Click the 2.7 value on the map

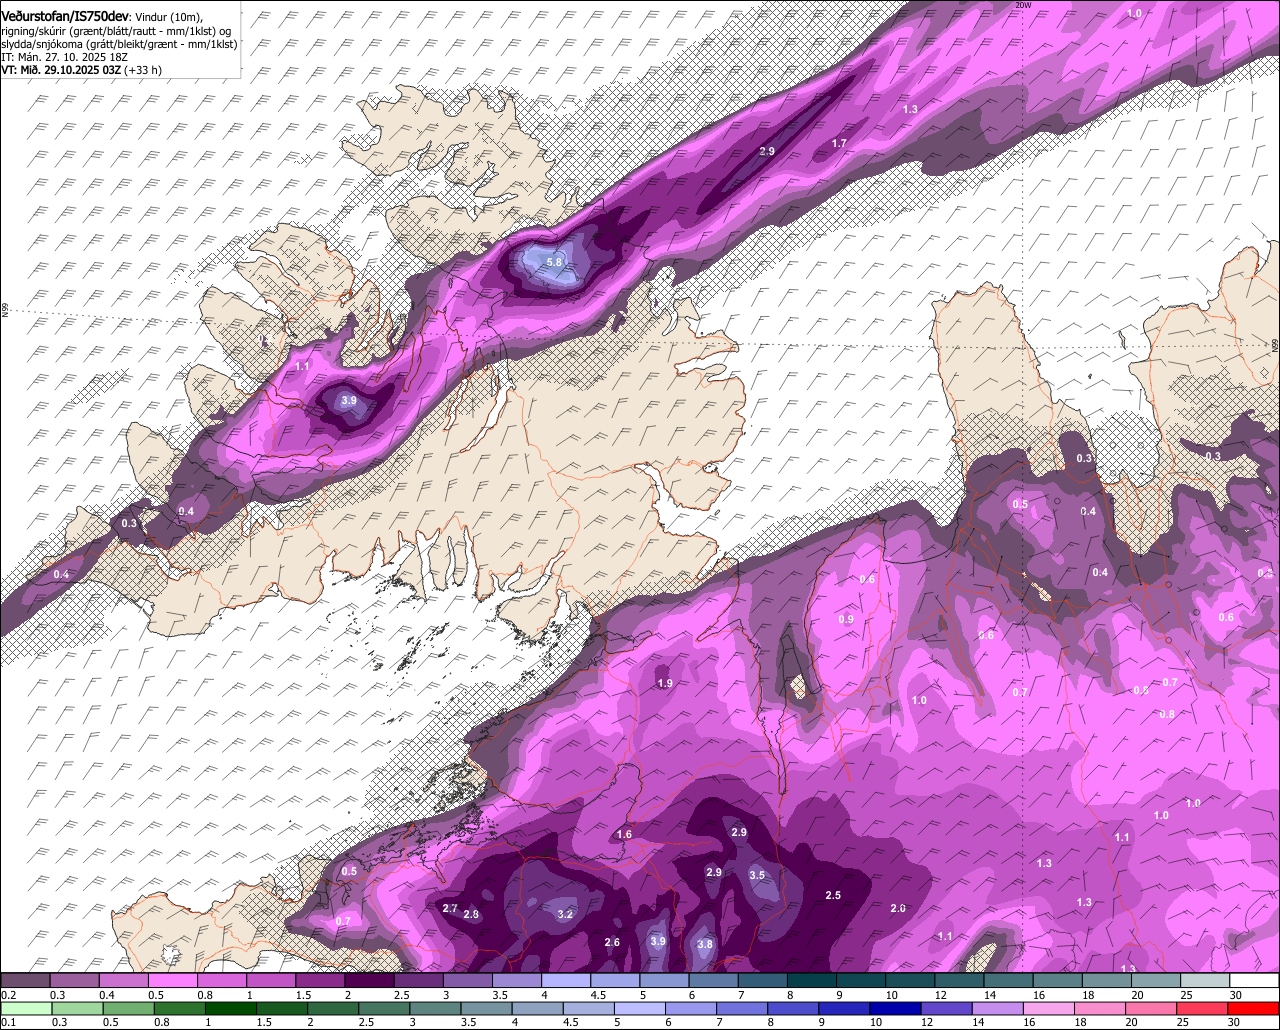[x=450, y=908]
